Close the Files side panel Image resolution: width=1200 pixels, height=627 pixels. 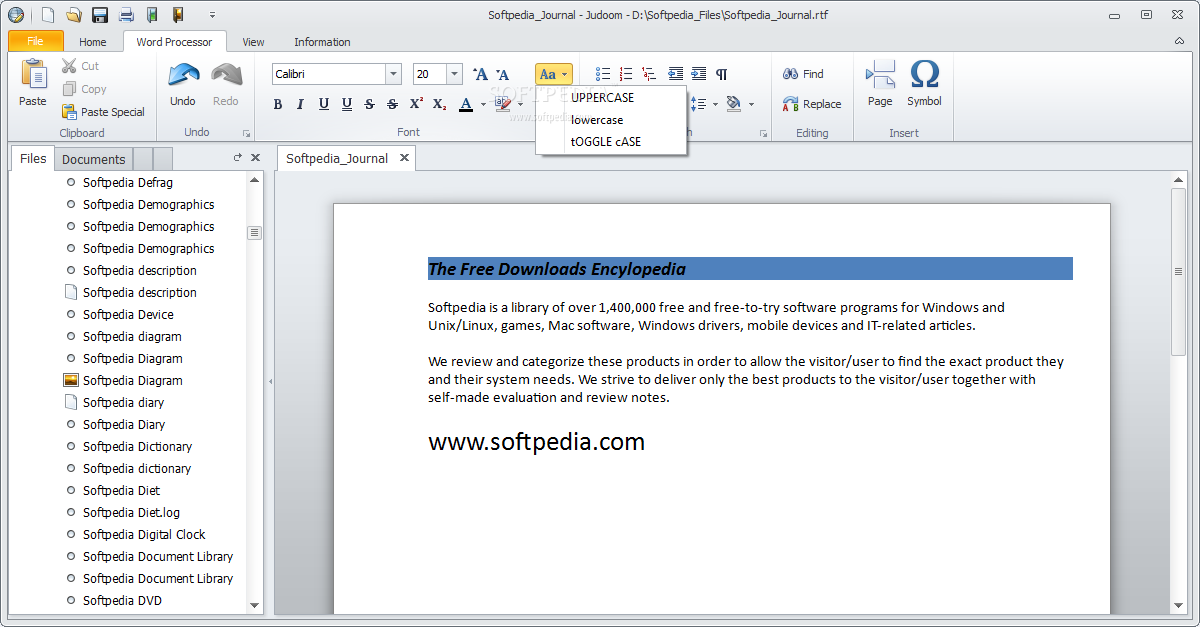coord(255,158)
